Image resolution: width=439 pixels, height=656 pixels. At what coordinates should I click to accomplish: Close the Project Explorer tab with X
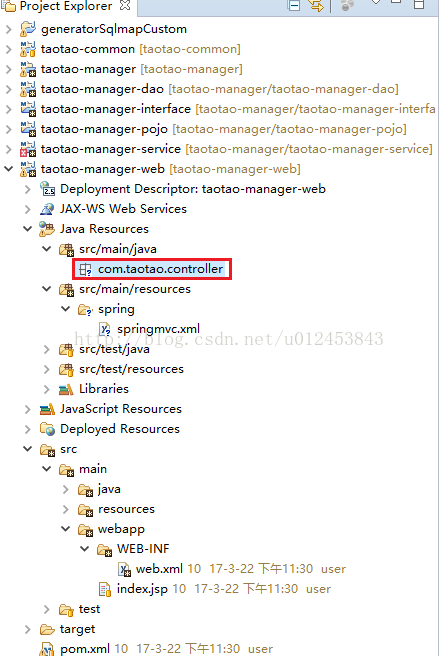125,5
